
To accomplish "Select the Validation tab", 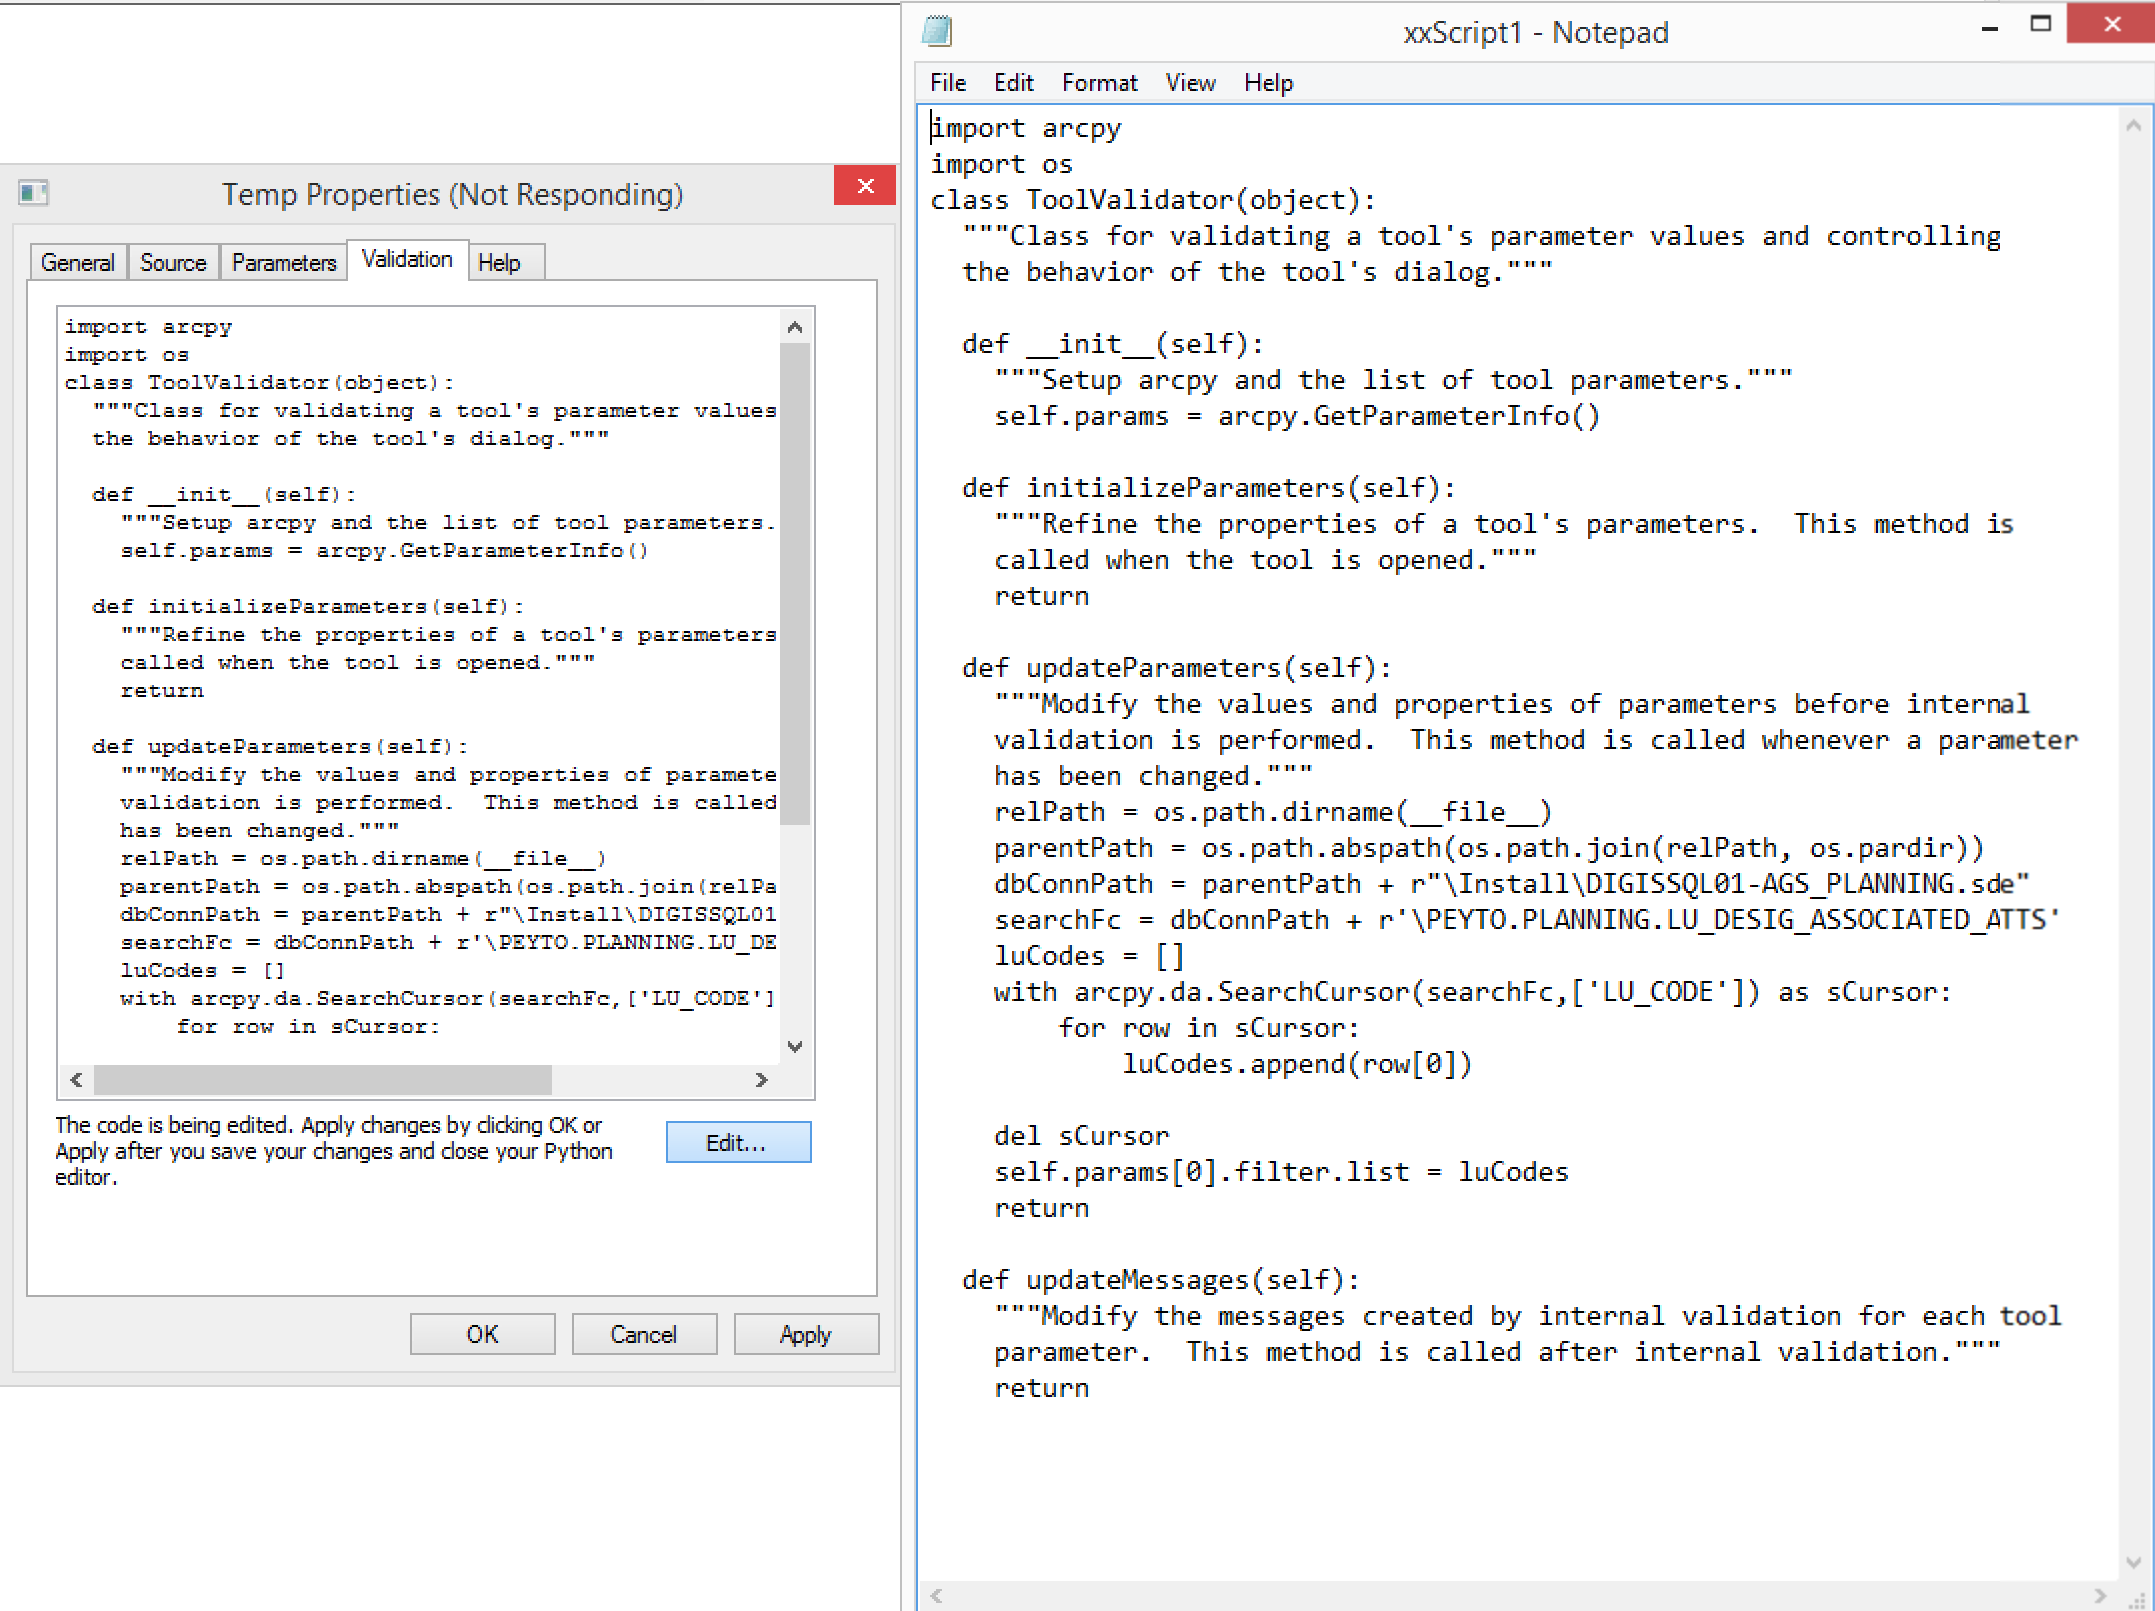I will click(x=407, y=260).
